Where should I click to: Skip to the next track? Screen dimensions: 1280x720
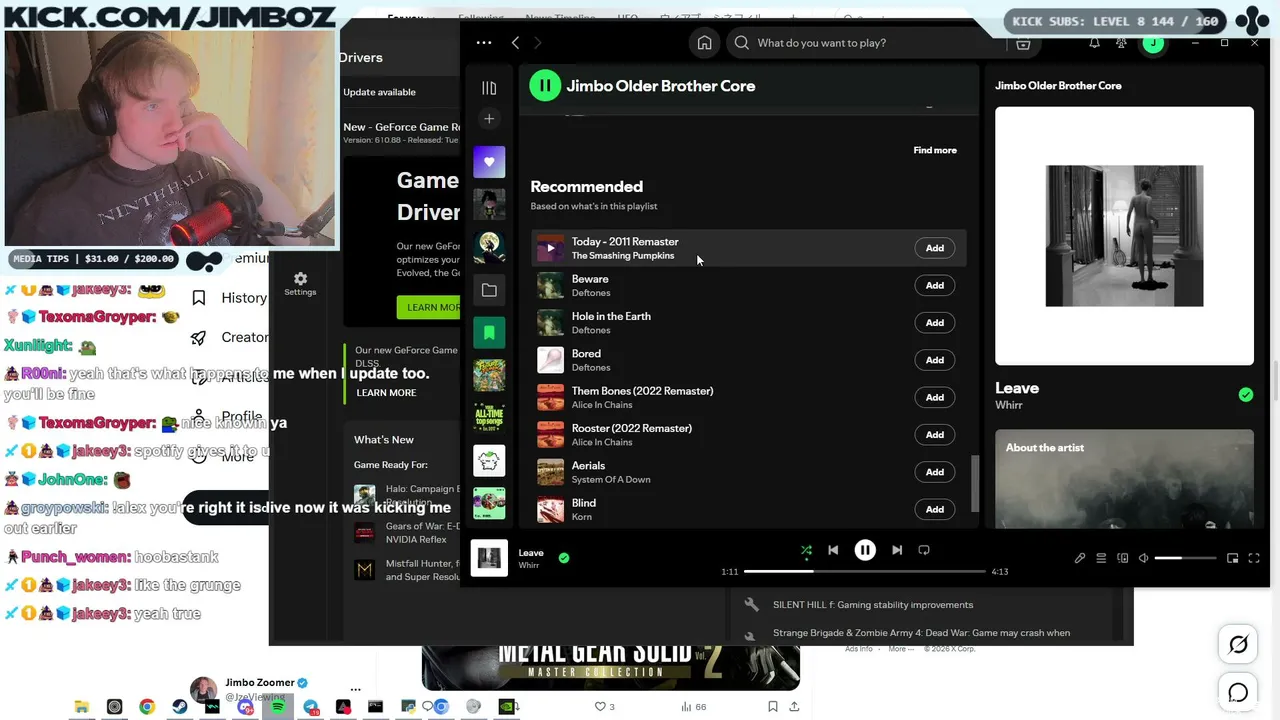pos(897,550)
